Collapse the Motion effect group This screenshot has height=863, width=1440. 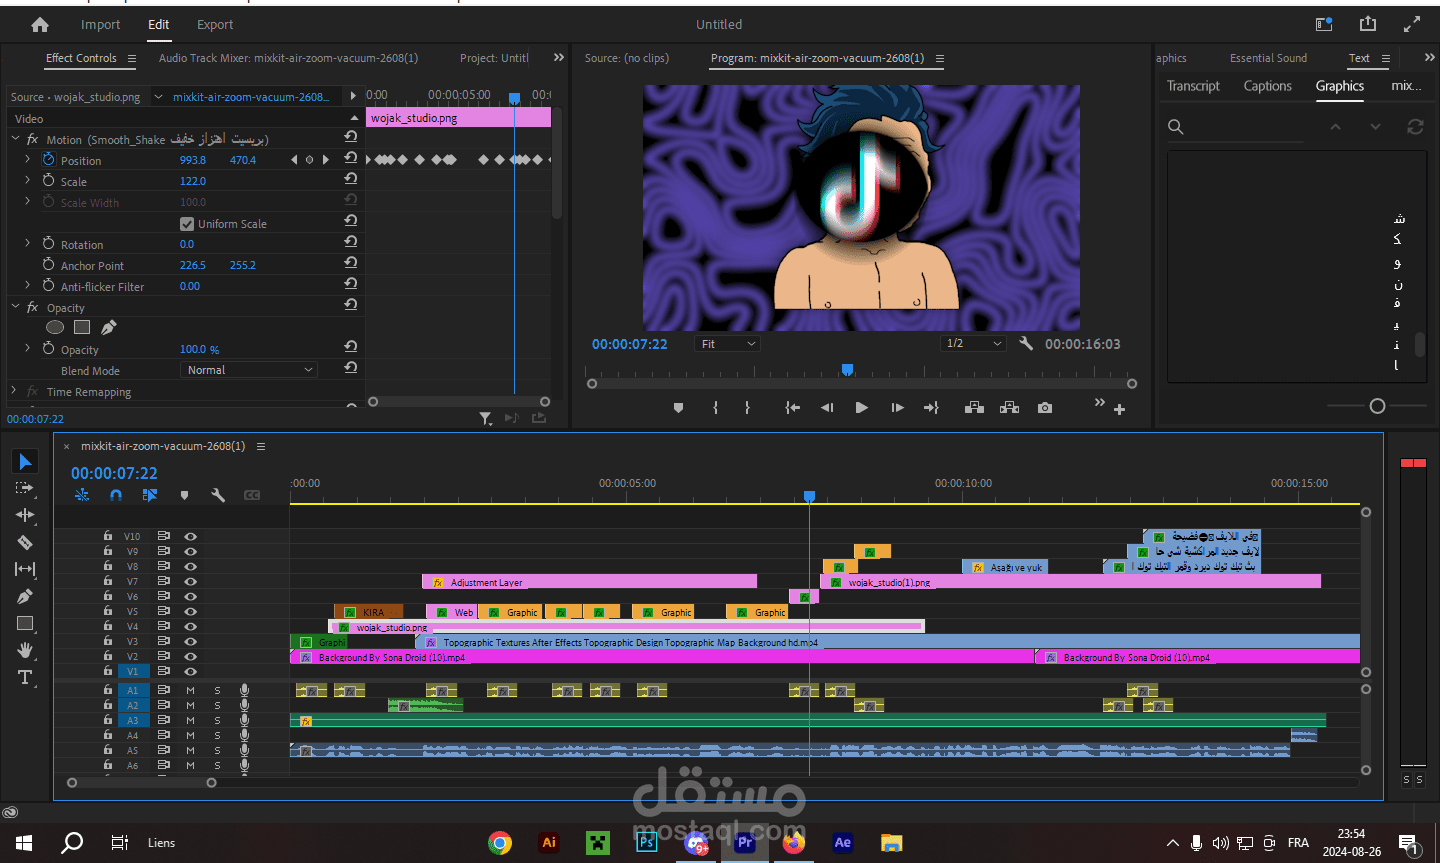tap(15, 139)
